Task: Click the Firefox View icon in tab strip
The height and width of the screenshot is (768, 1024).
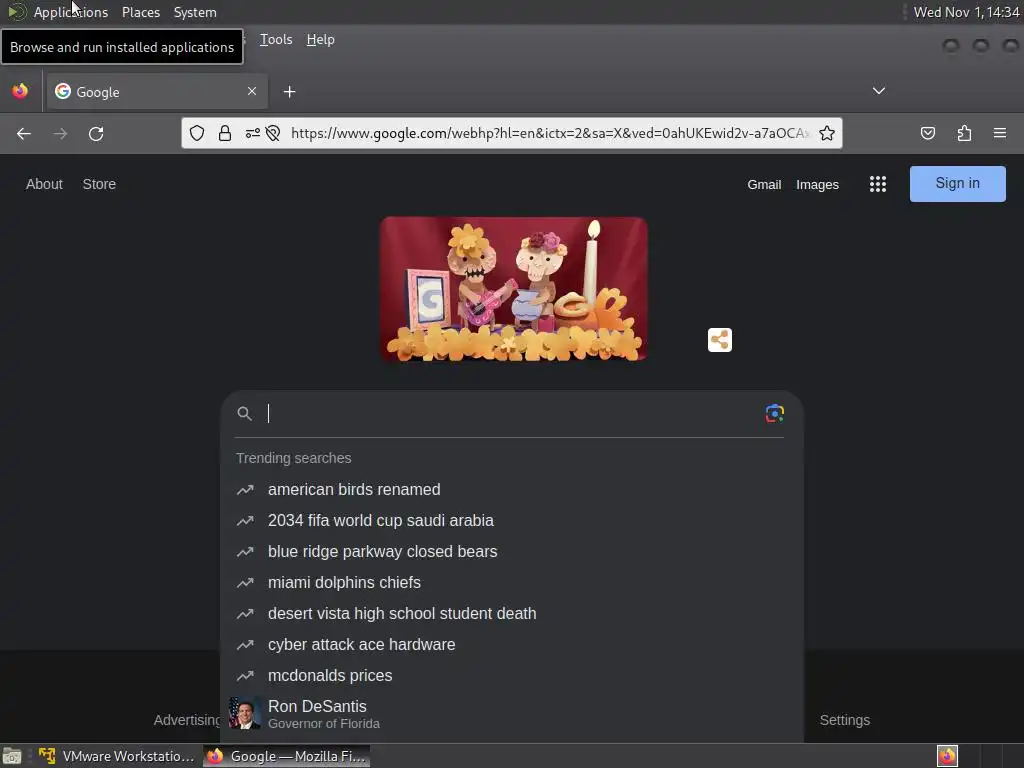Action: point(20,91)
